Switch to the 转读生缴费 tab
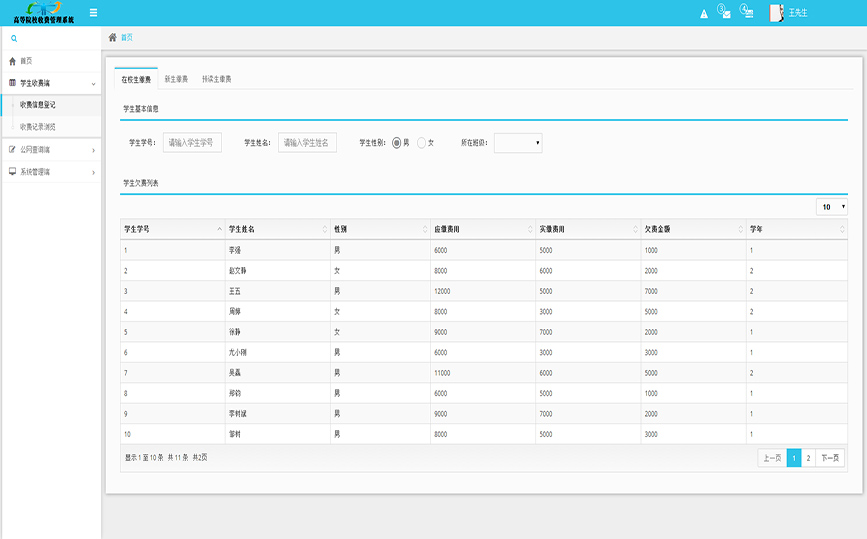The height and width of the screenshot is (539, 867). click(216, 78)
